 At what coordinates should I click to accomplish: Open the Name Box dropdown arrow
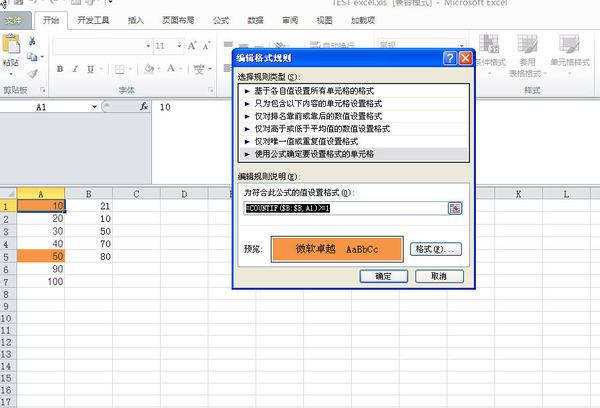94,107
